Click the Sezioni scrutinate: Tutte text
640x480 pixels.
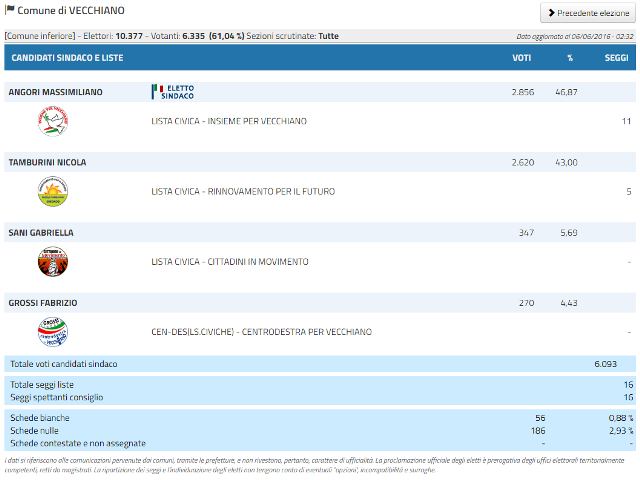pyautogui.click(x=293, y=36)
